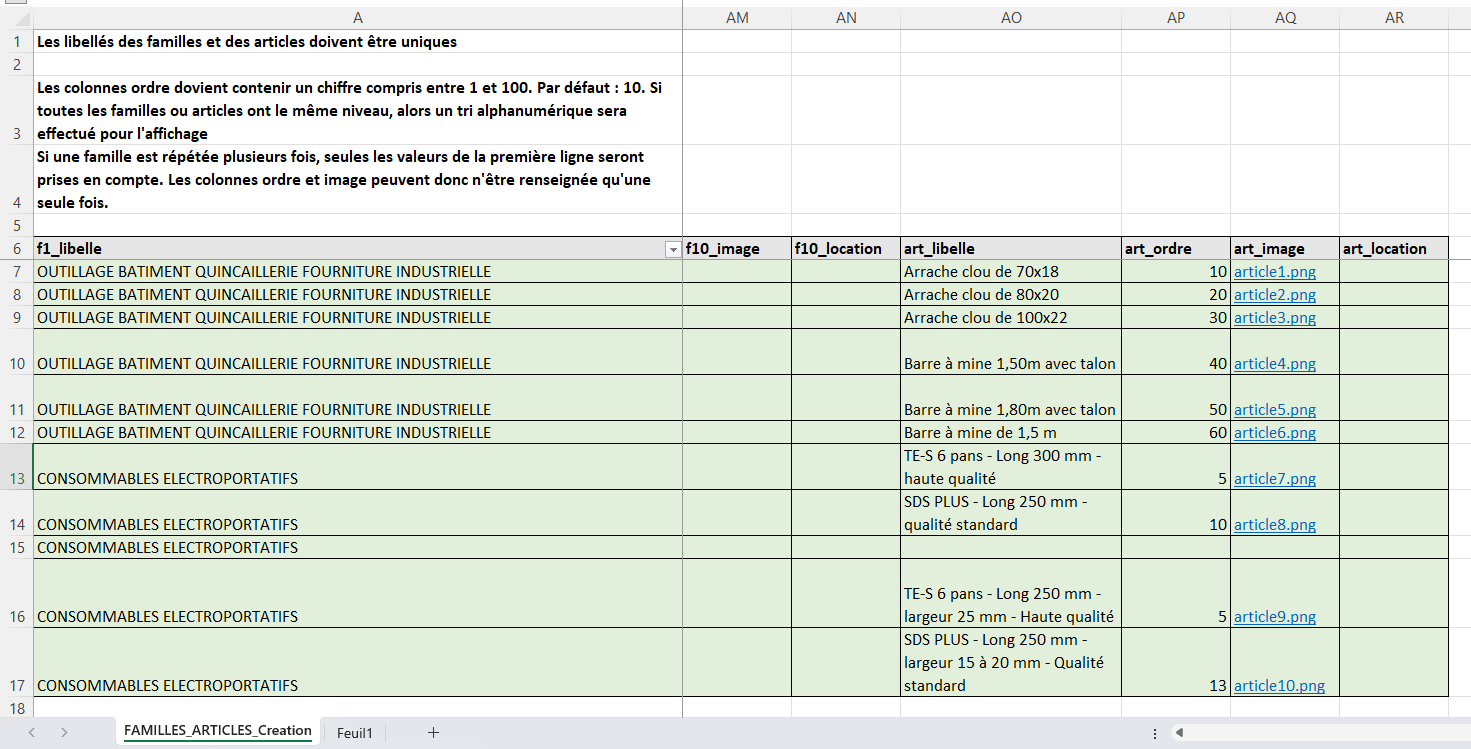The width and height of the screenshot is (1471, 749).
Task: Click the scroll left arrow on horizontal scrollbar
Action: coord(1180,733)
